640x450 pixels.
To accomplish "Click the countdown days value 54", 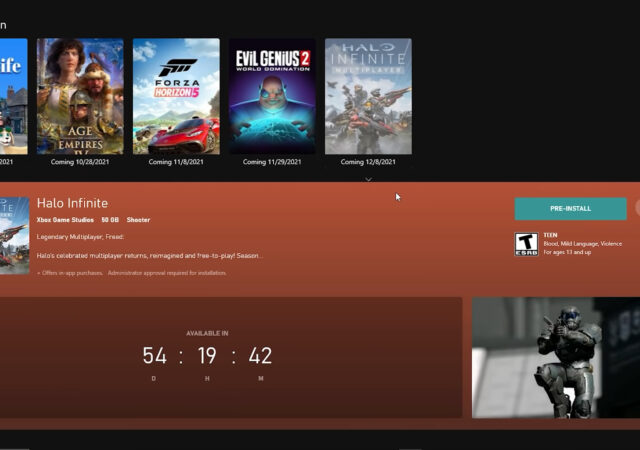I will point(155,356).
